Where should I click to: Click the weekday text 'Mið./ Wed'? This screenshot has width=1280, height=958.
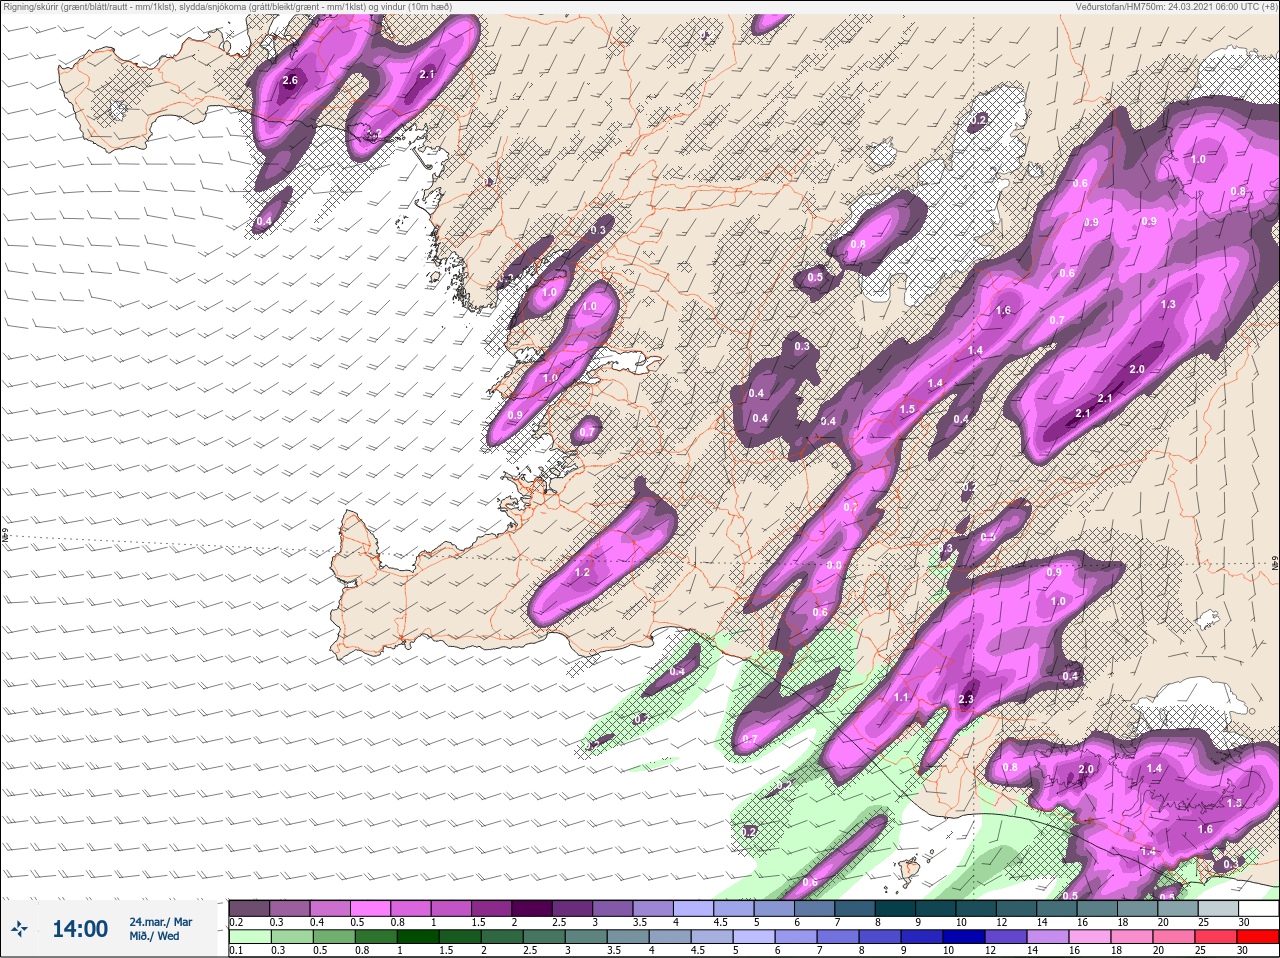pos(154,936)
